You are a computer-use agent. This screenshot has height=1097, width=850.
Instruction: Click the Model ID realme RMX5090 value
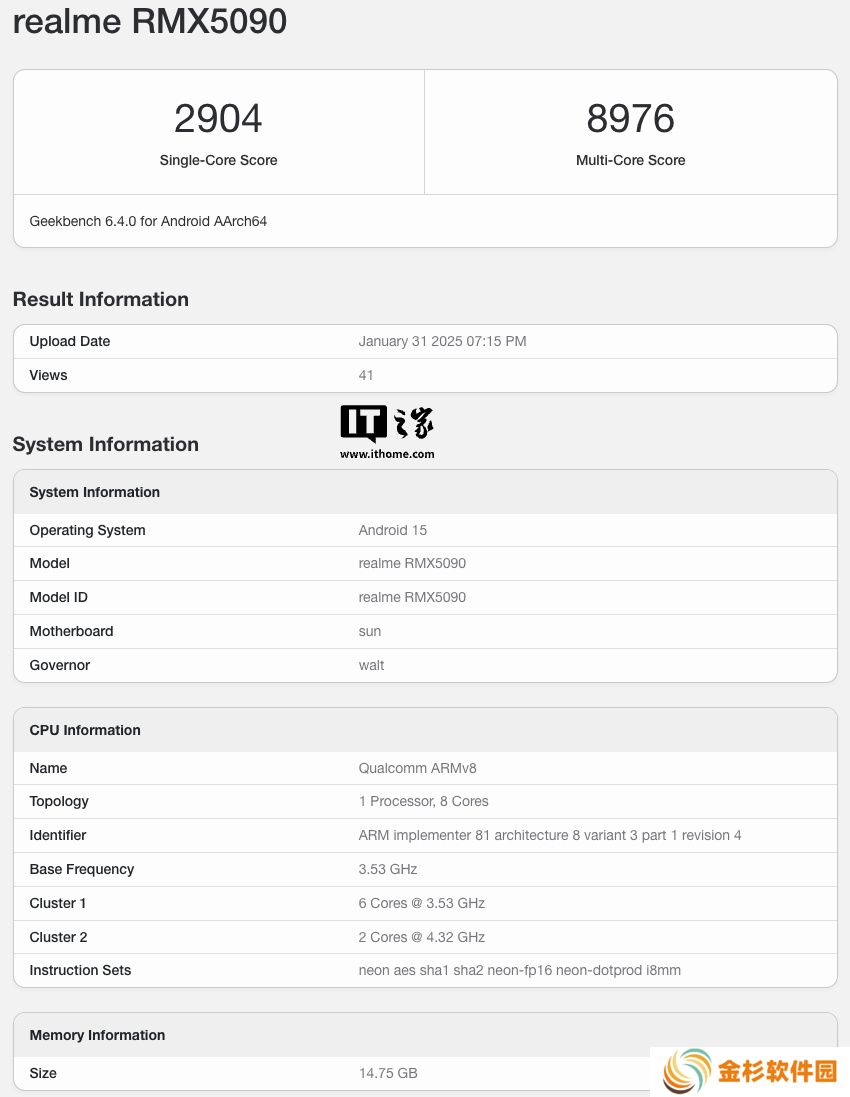(x=412, y=597)
